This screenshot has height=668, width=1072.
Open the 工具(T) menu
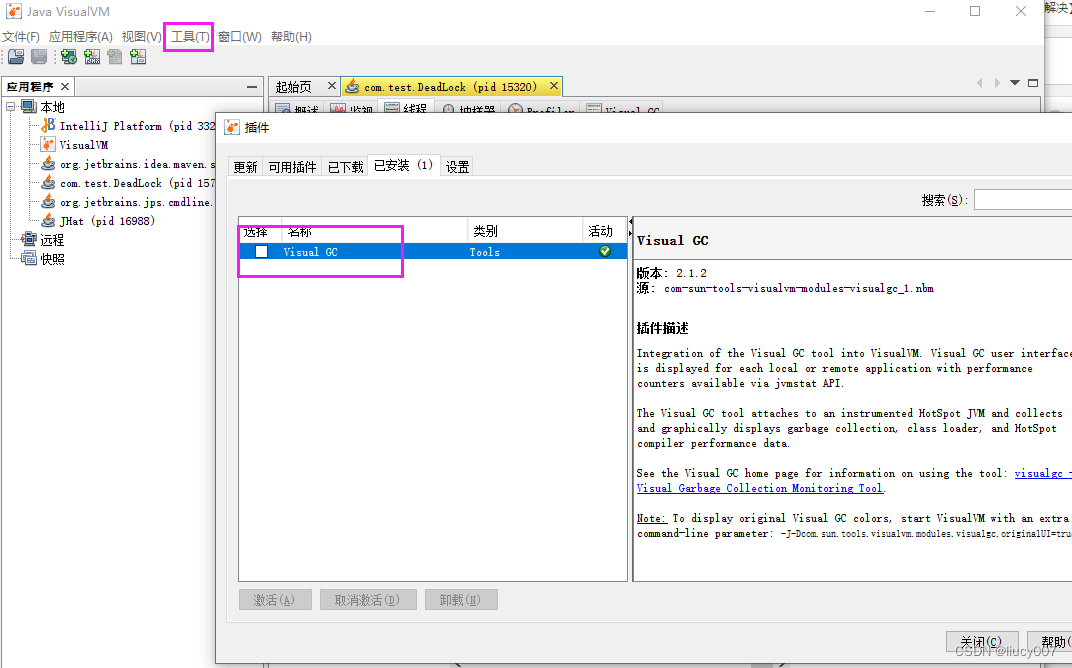(x=190, y=36)
